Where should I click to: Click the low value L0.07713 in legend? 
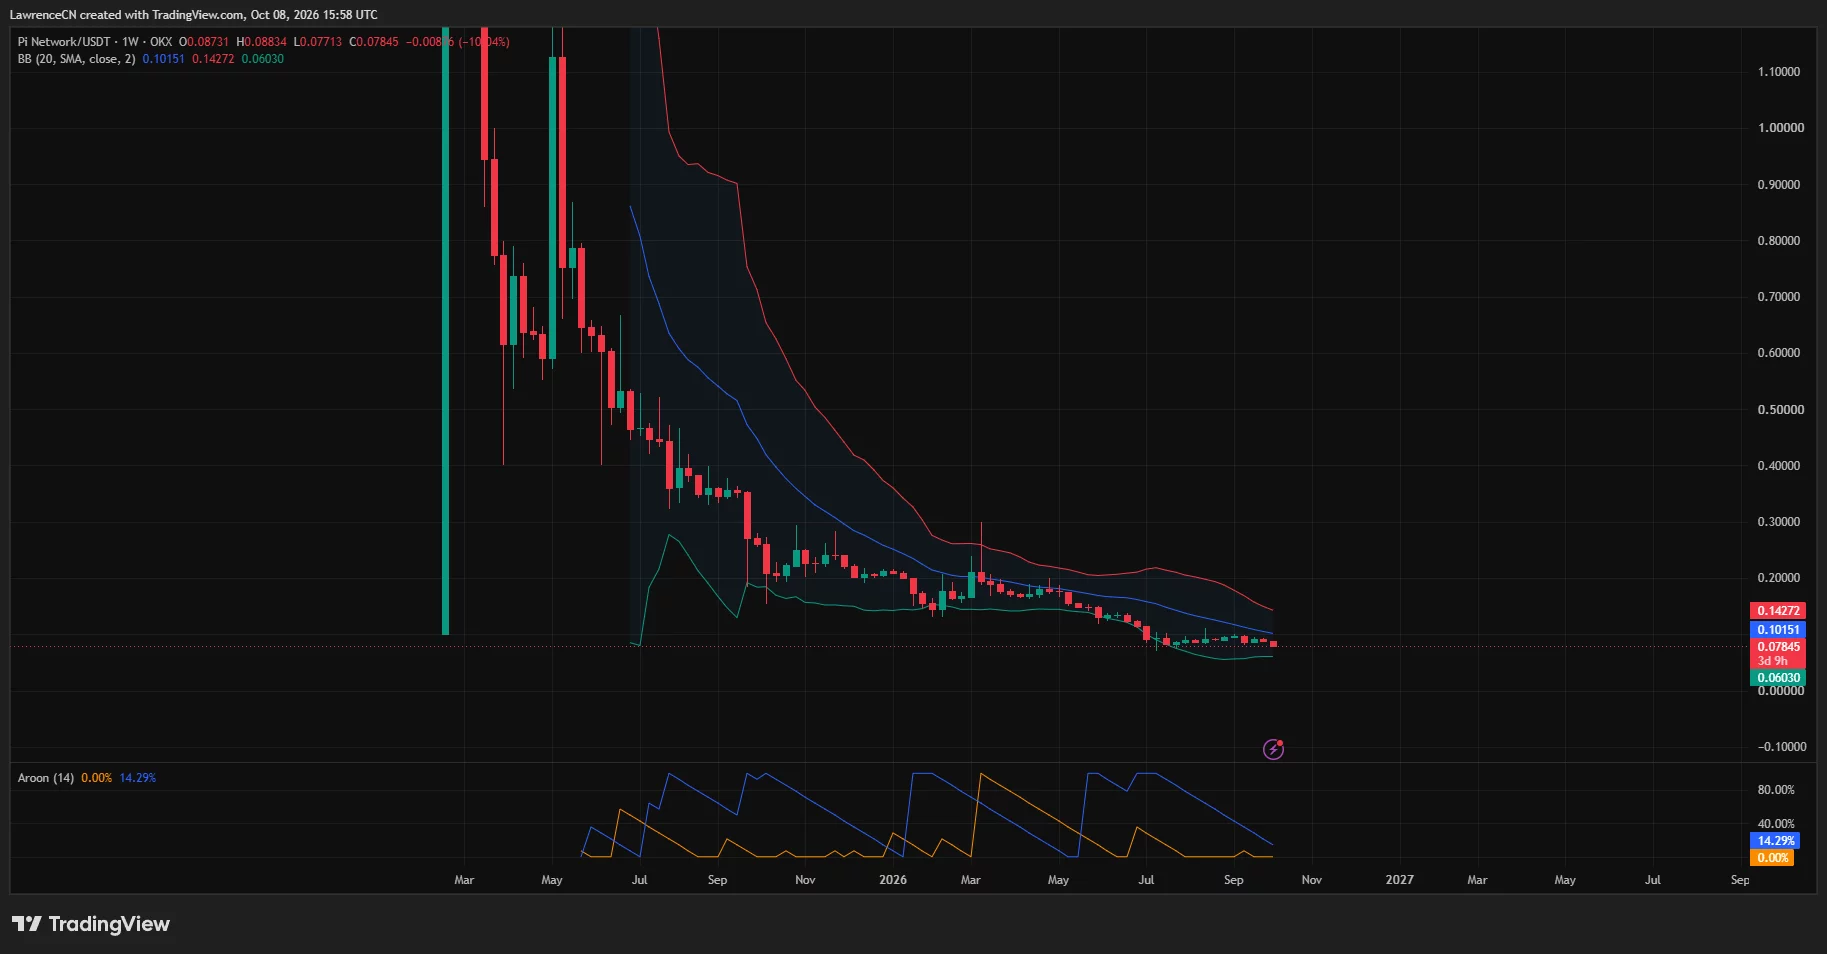point(318,42)
